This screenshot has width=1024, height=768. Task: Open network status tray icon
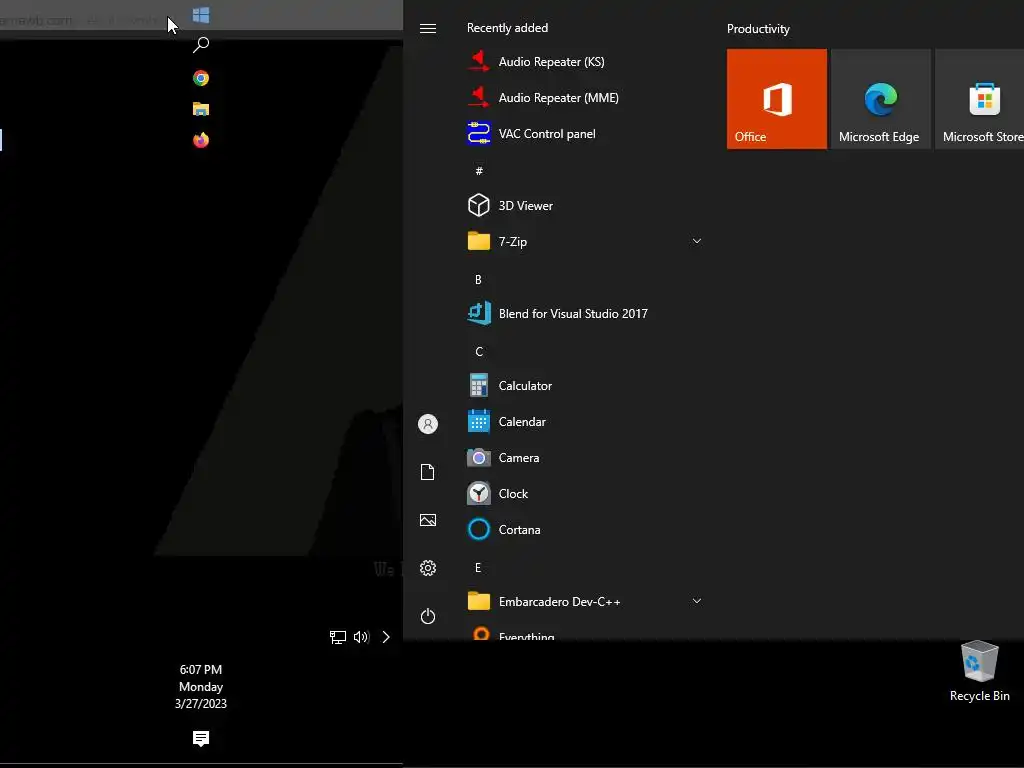tap(338, 637)
